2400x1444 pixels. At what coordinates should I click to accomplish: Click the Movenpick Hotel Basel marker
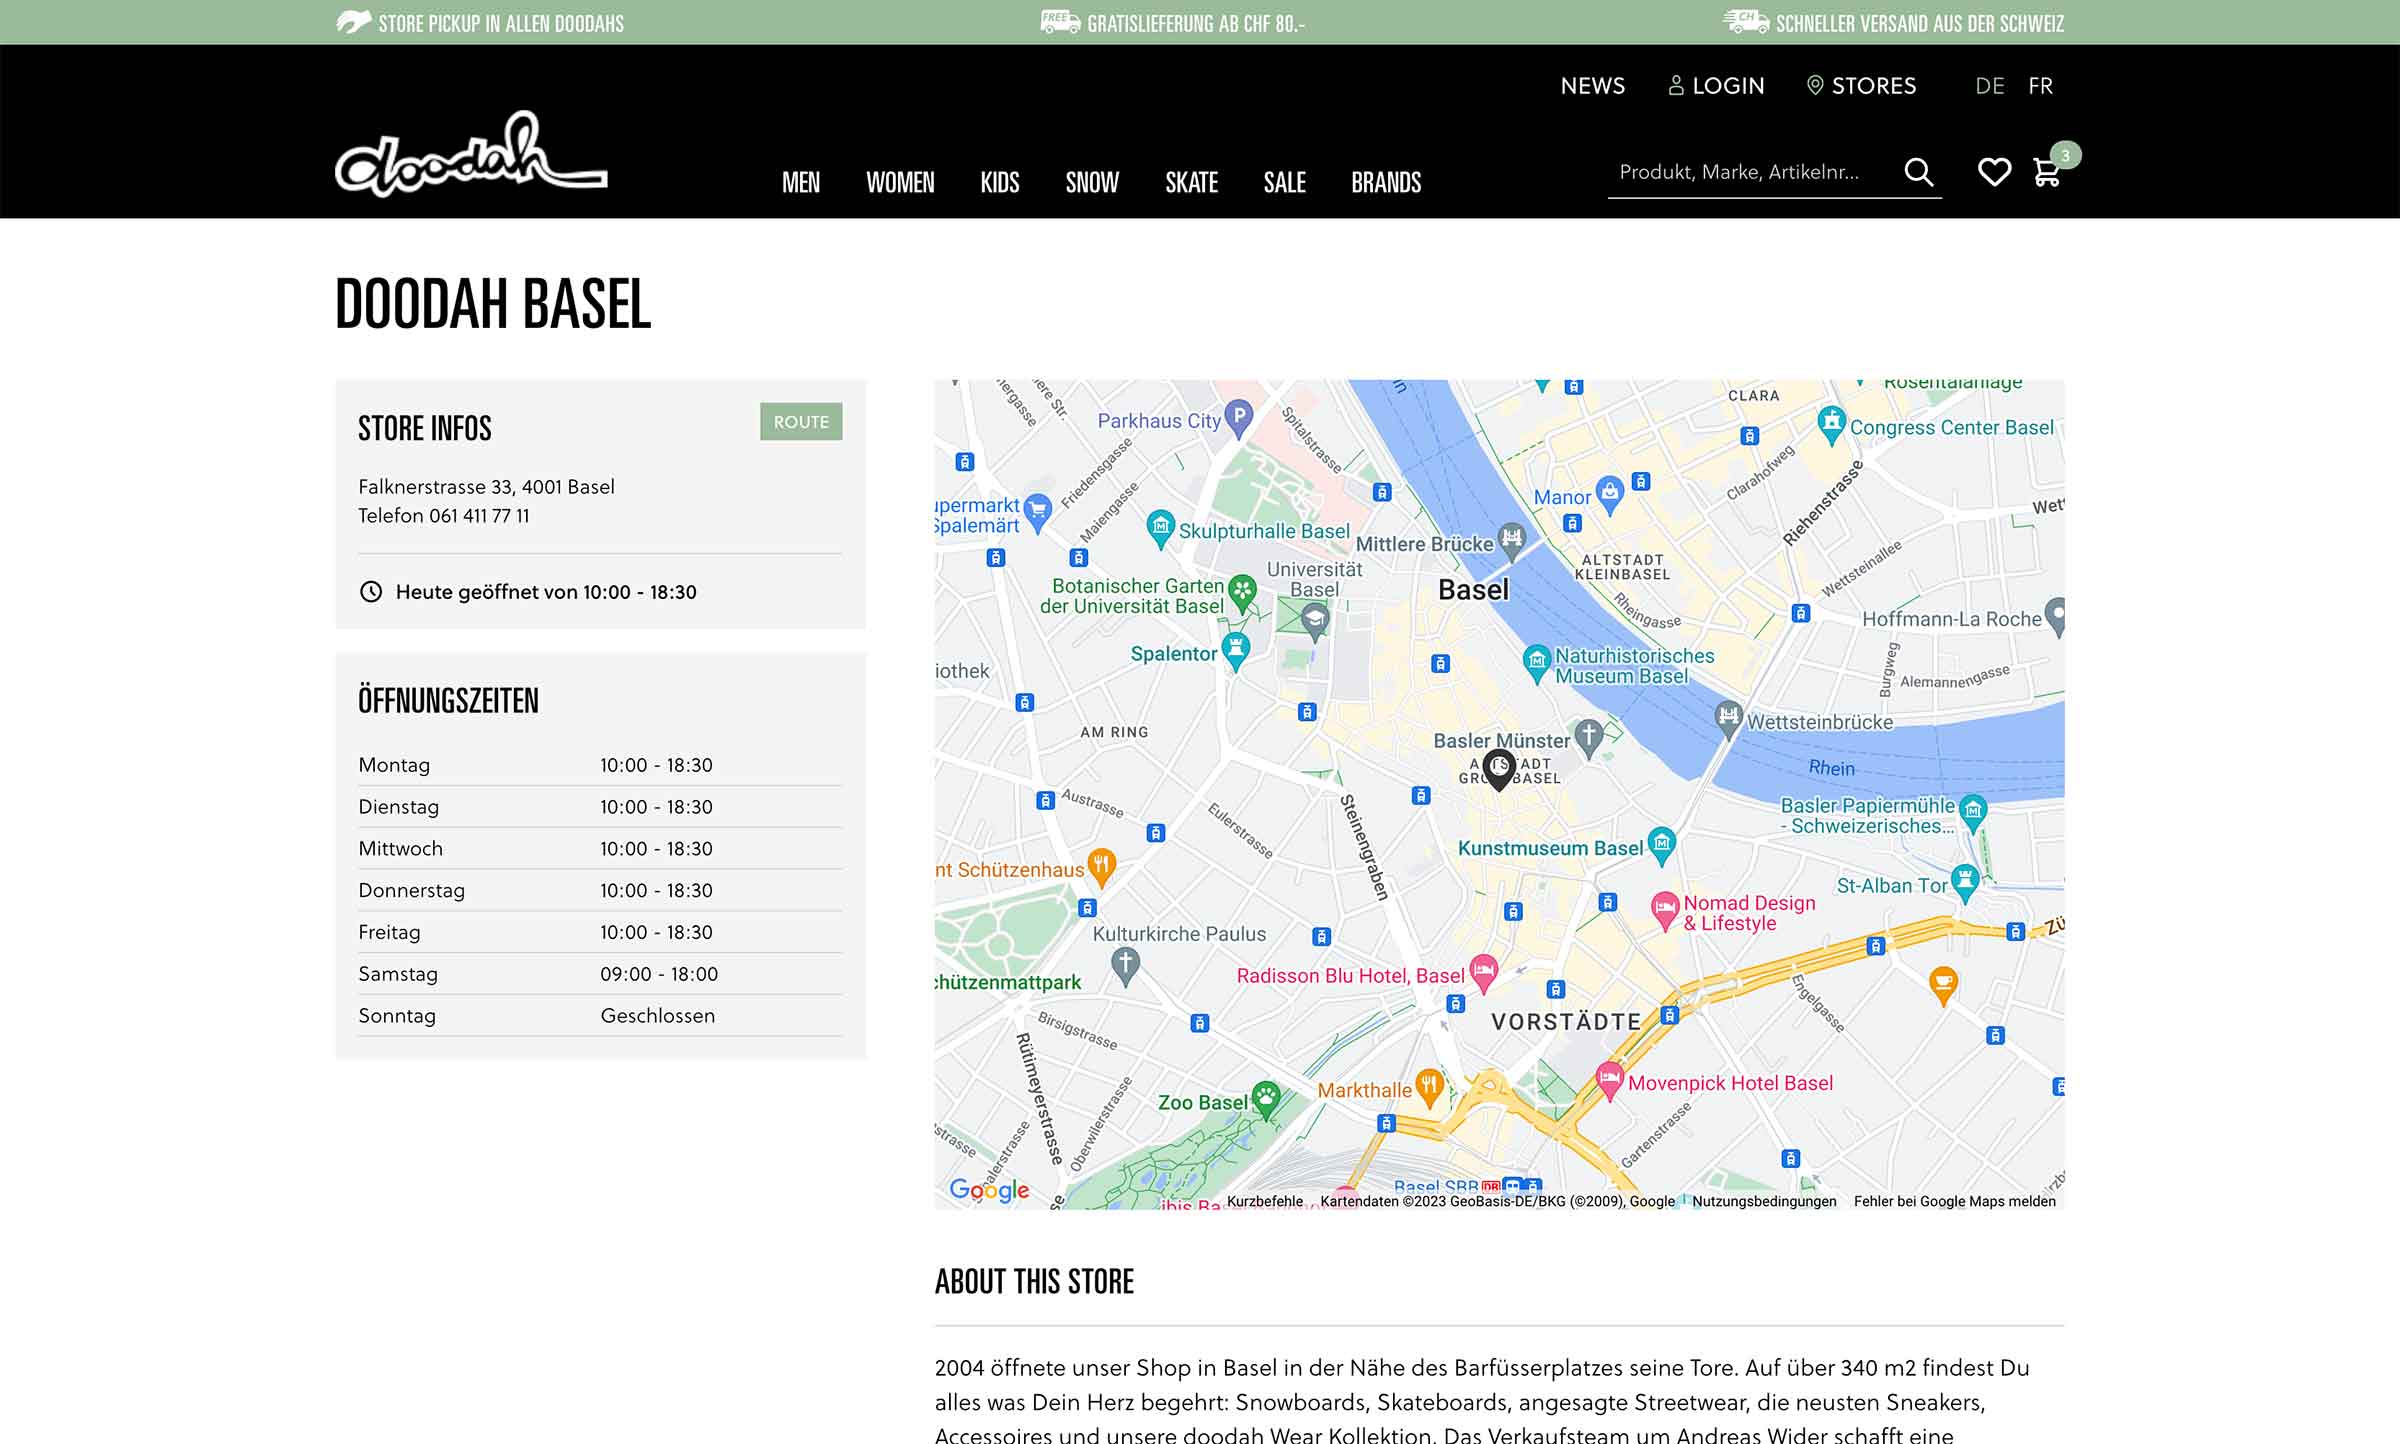click(1609, 1081)
